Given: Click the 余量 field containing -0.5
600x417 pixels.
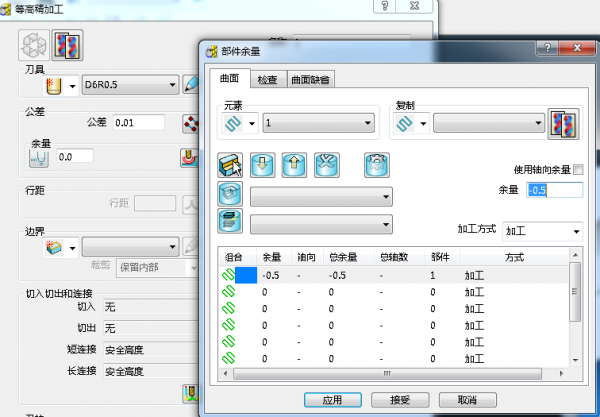Looking at the screenshot, I should tap(554, 190).
